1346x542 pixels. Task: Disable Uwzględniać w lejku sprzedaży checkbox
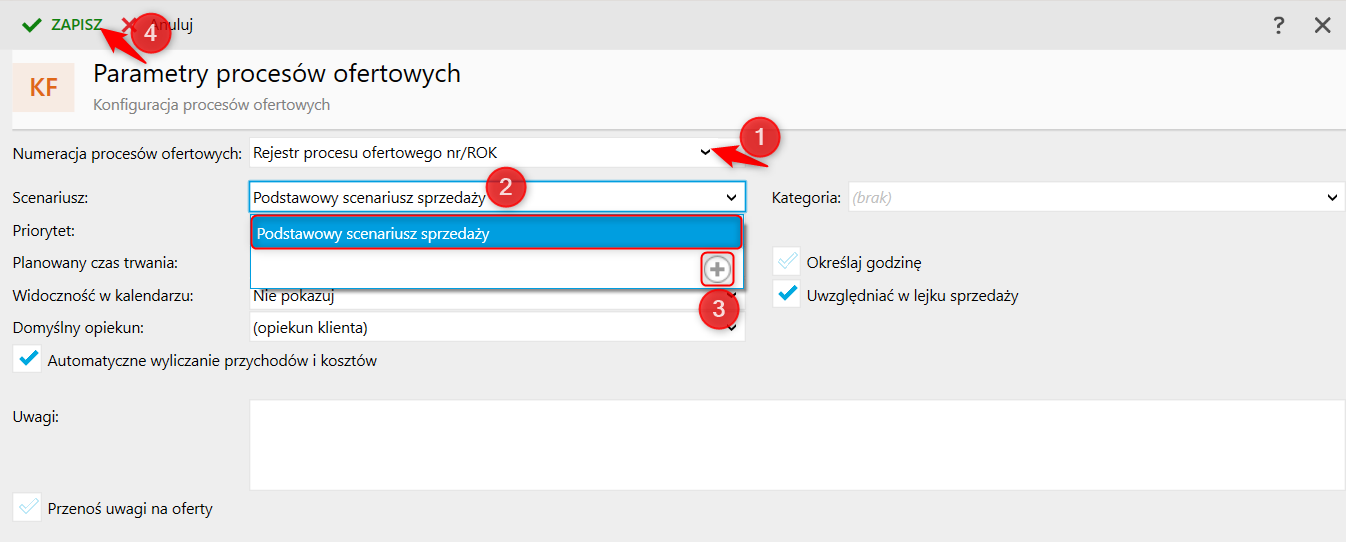[787, 295]
